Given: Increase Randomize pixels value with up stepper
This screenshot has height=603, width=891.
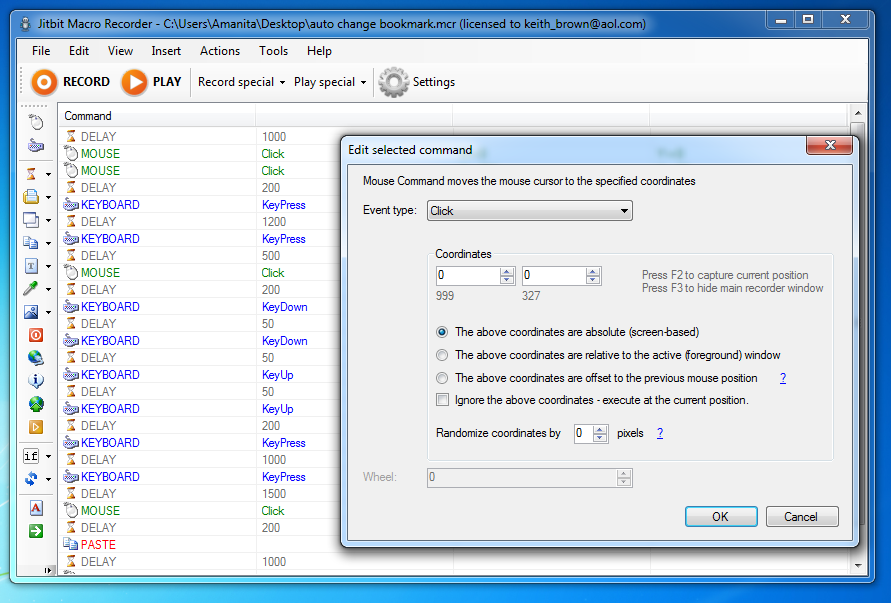Looking at the screenshot, I should point(599,430).
